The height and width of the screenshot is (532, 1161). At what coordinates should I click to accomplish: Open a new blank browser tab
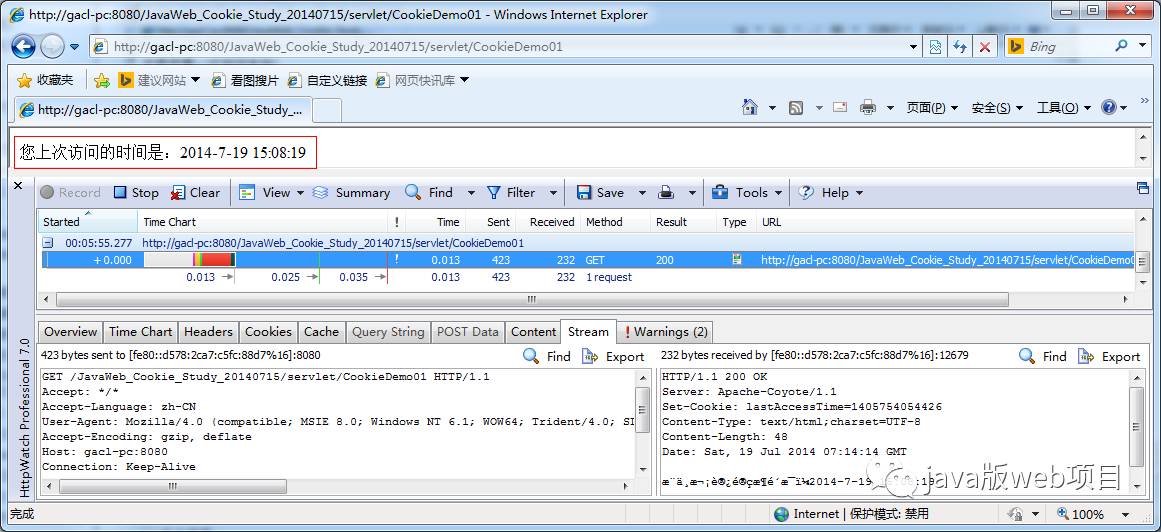click(x=327, y=110)
